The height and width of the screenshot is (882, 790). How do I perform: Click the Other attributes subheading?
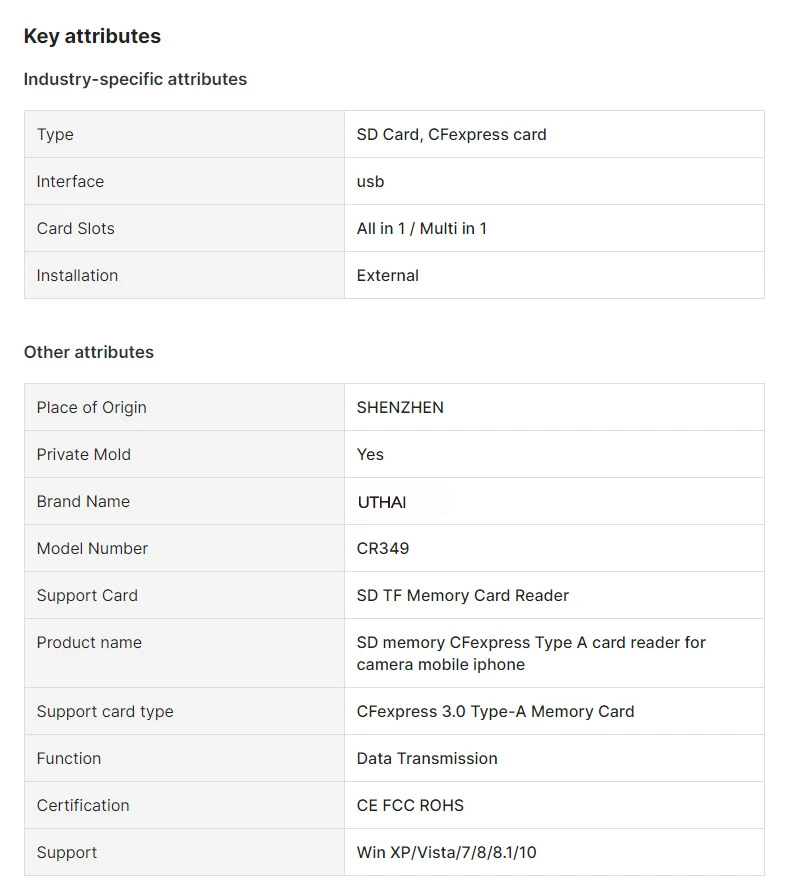pyautogui.click(x=89, y=352)
